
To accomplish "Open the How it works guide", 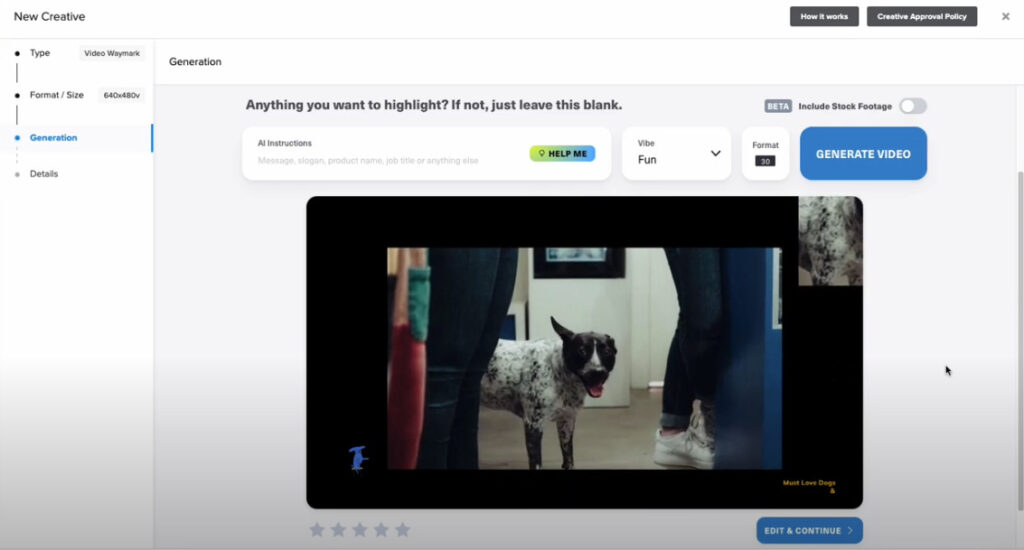I will tap(824, 17).
